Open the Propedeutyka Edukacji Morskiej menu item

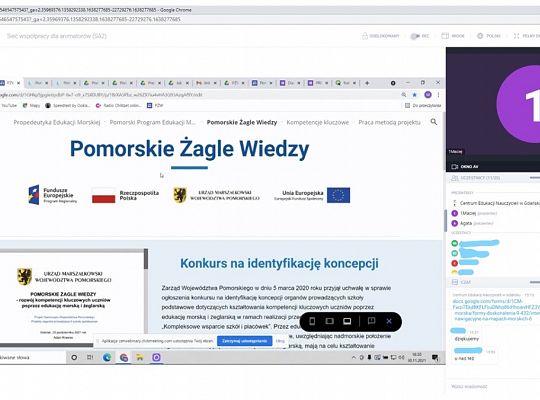[x=57, y=122]
